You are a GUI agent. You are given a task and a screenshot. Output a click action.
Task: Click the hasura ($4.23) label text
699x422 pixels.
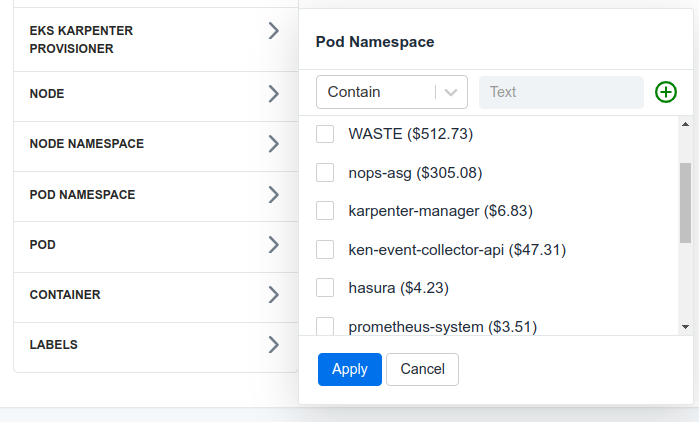click(x=399, y=288)
